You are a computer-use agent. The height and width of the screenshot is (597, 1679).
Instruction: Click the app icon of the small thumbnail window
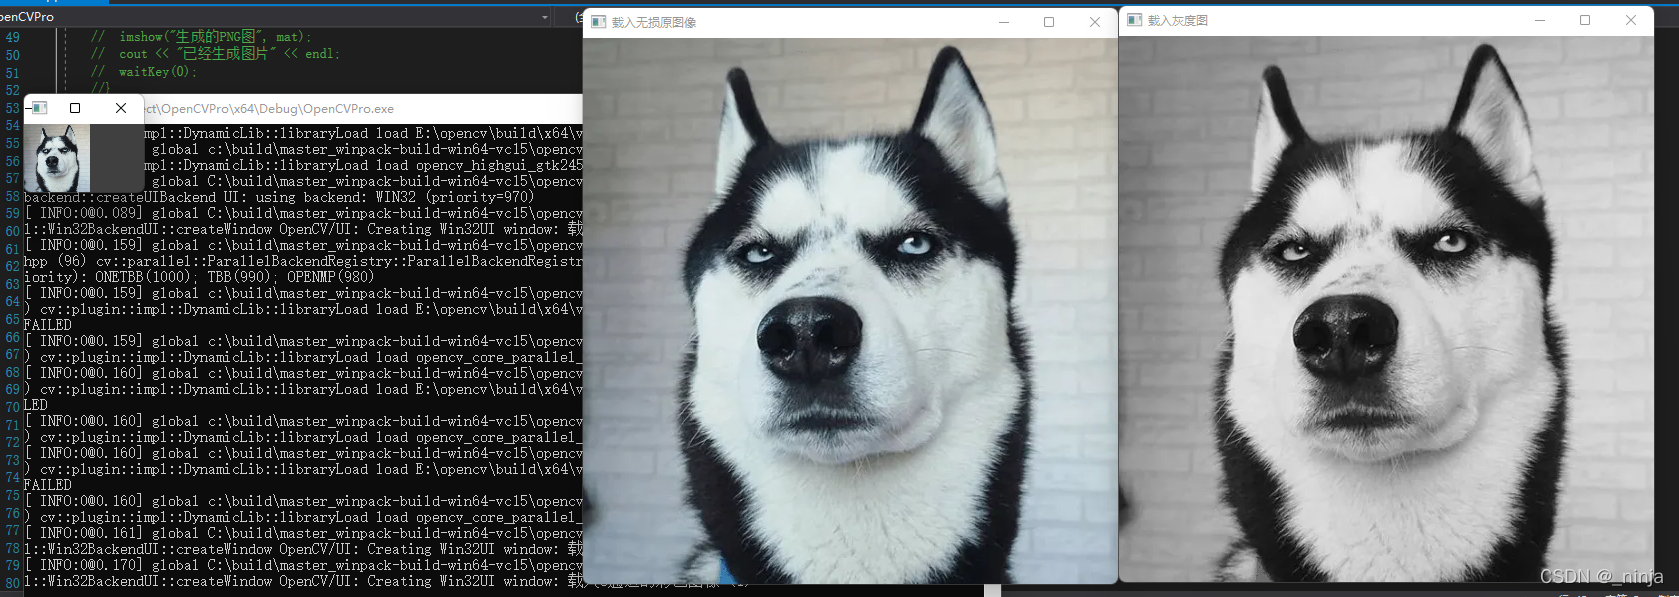point(39,108)
